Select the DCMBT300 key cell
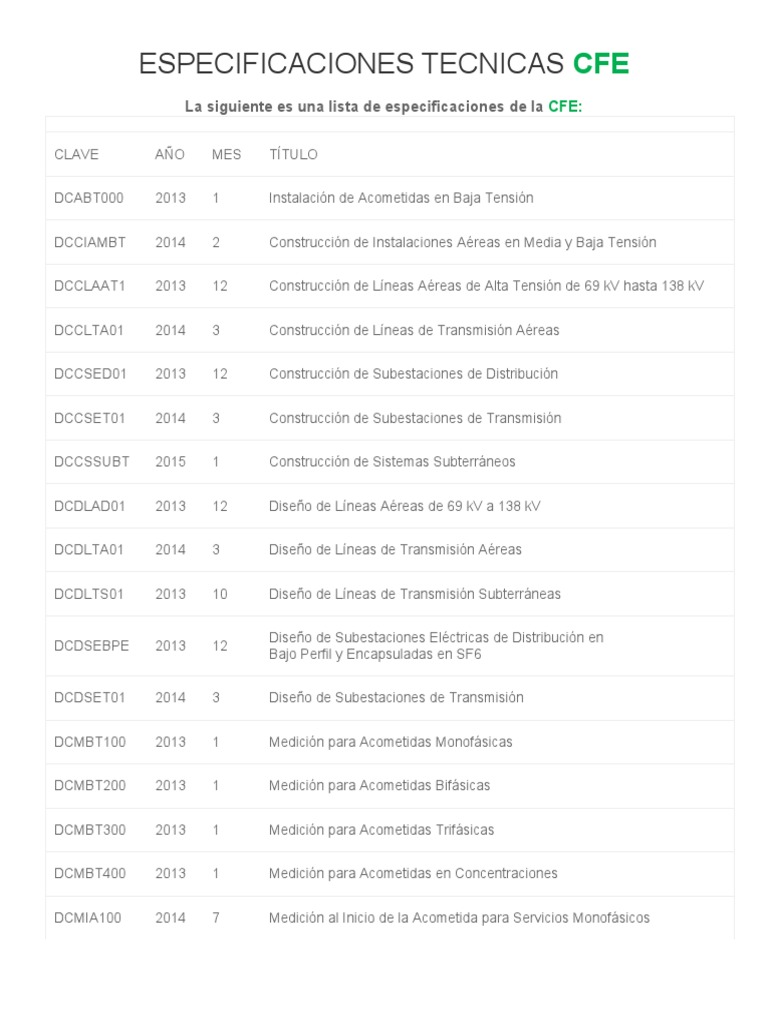This screenshot has height=1024, width=768. [90, 830]
